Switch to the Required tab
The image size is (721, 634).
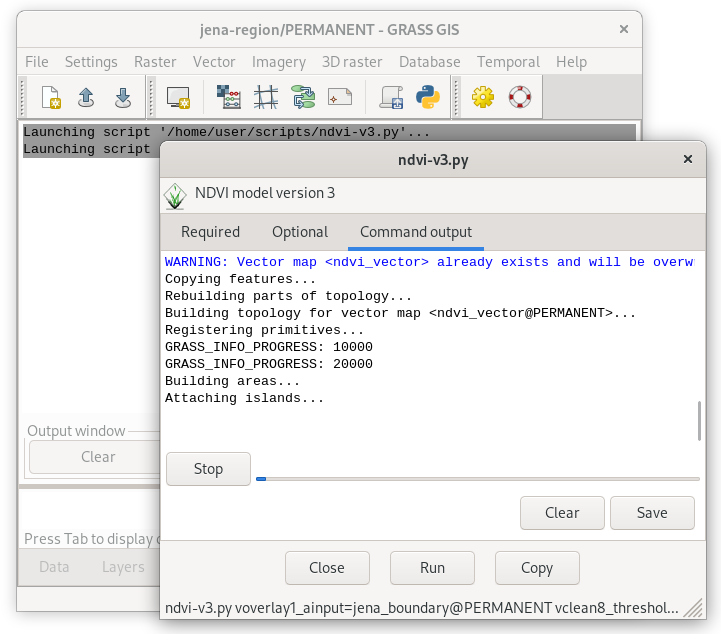point(210,232)
